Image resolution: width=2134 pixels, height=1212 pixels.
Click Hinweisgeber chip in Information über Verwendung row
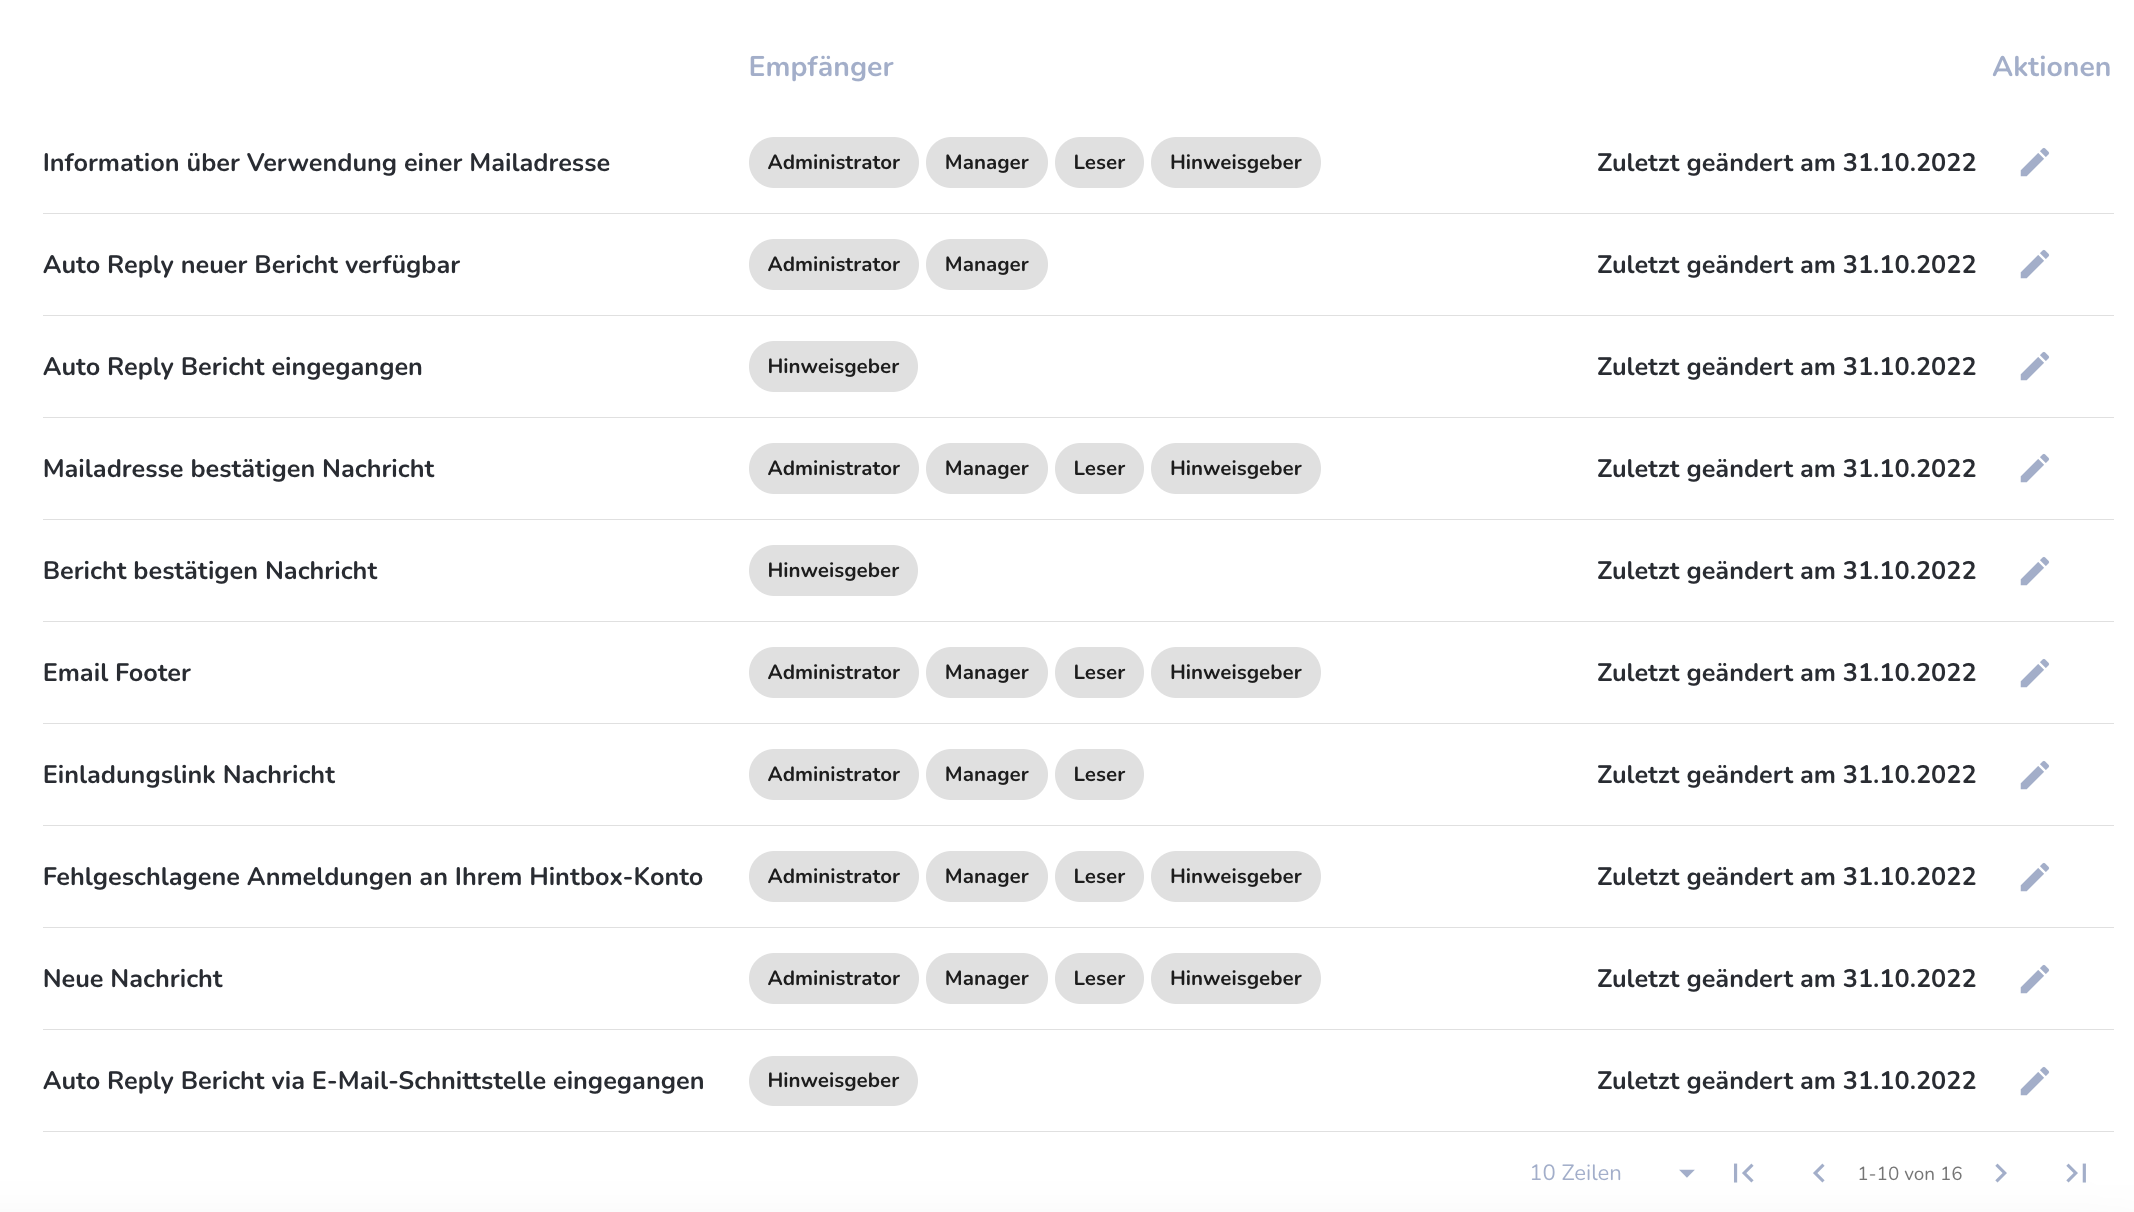[1235, 162]
